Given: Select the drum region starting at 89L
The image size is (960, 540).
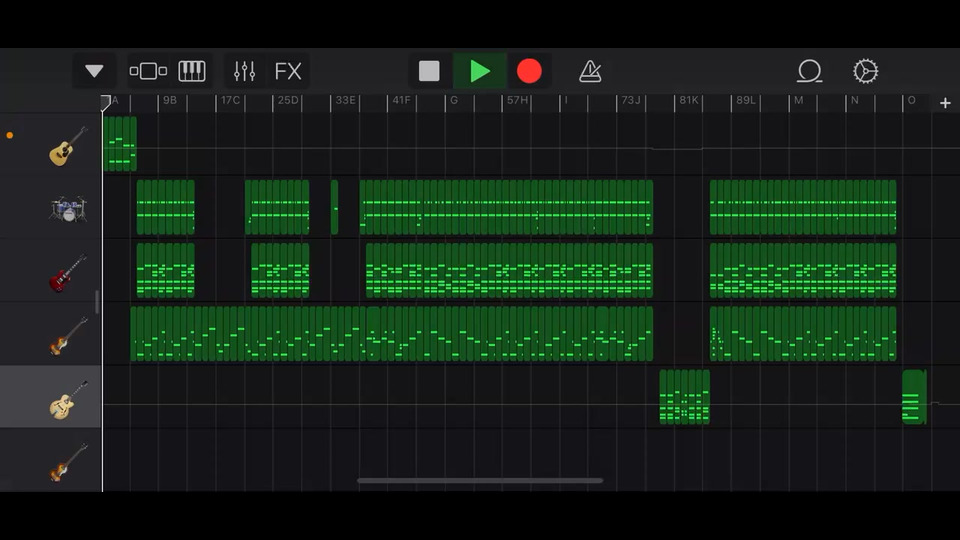Looking at the screenshot, I should (803, 207).
